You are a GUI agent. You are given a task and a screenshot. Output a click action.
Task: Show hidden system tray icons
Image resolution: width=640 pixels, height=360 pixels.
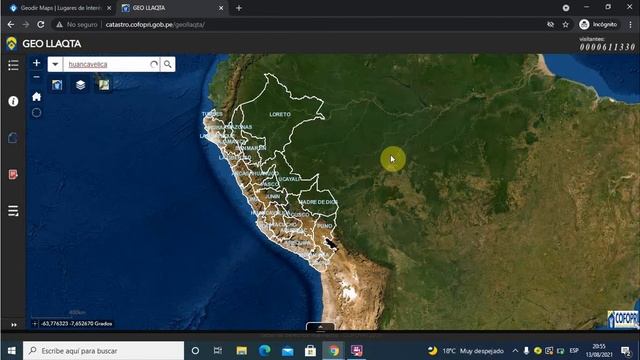[x=515, y=351]
